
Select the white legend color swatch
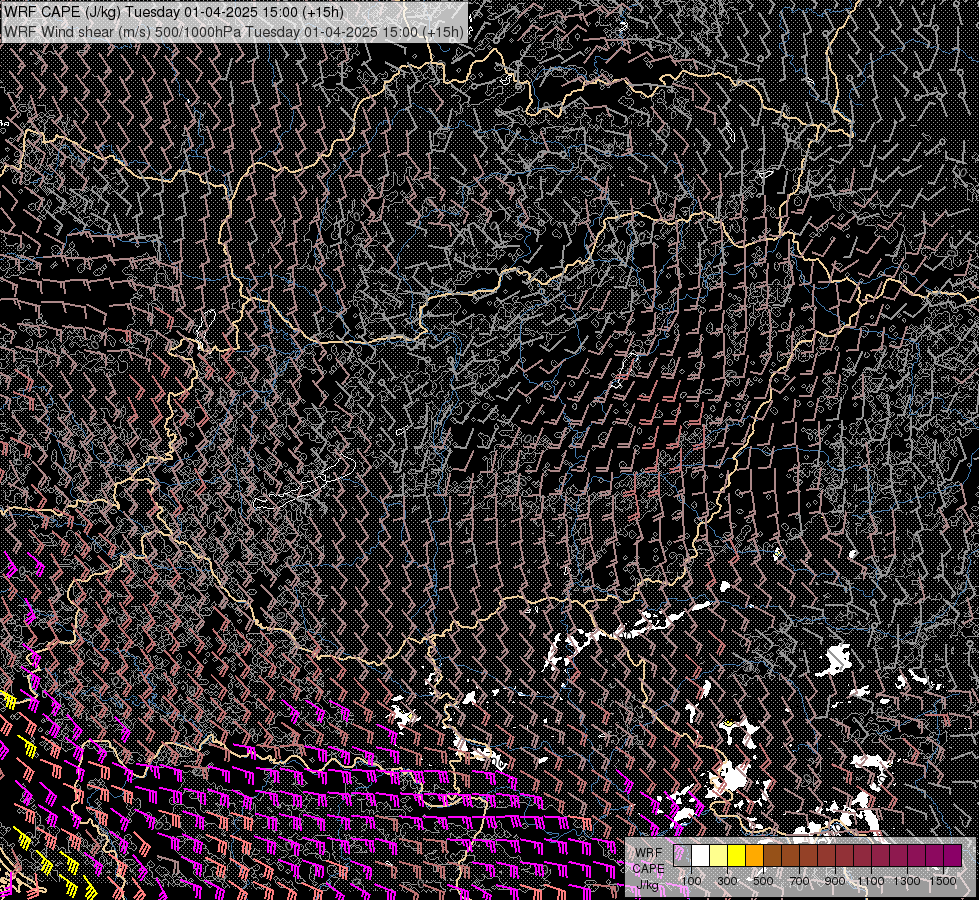click(x=701, y=855)
